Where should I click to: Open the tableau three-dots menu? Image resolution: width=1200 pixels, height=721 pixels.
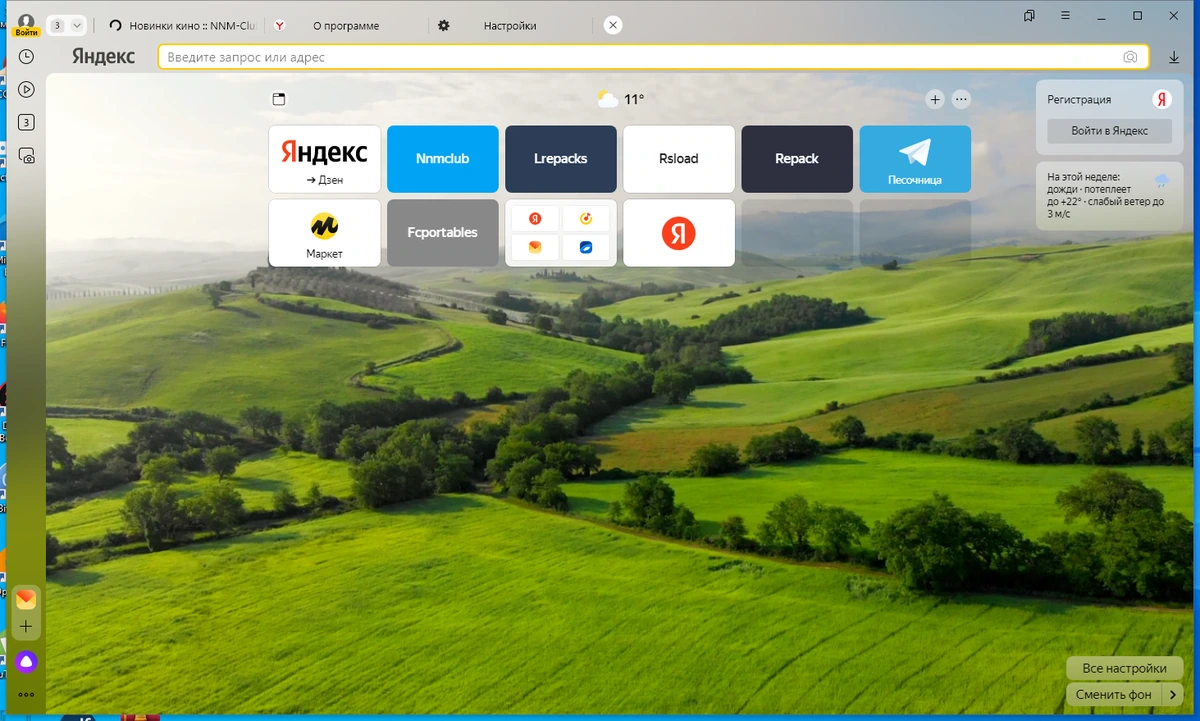coord(961,99)
